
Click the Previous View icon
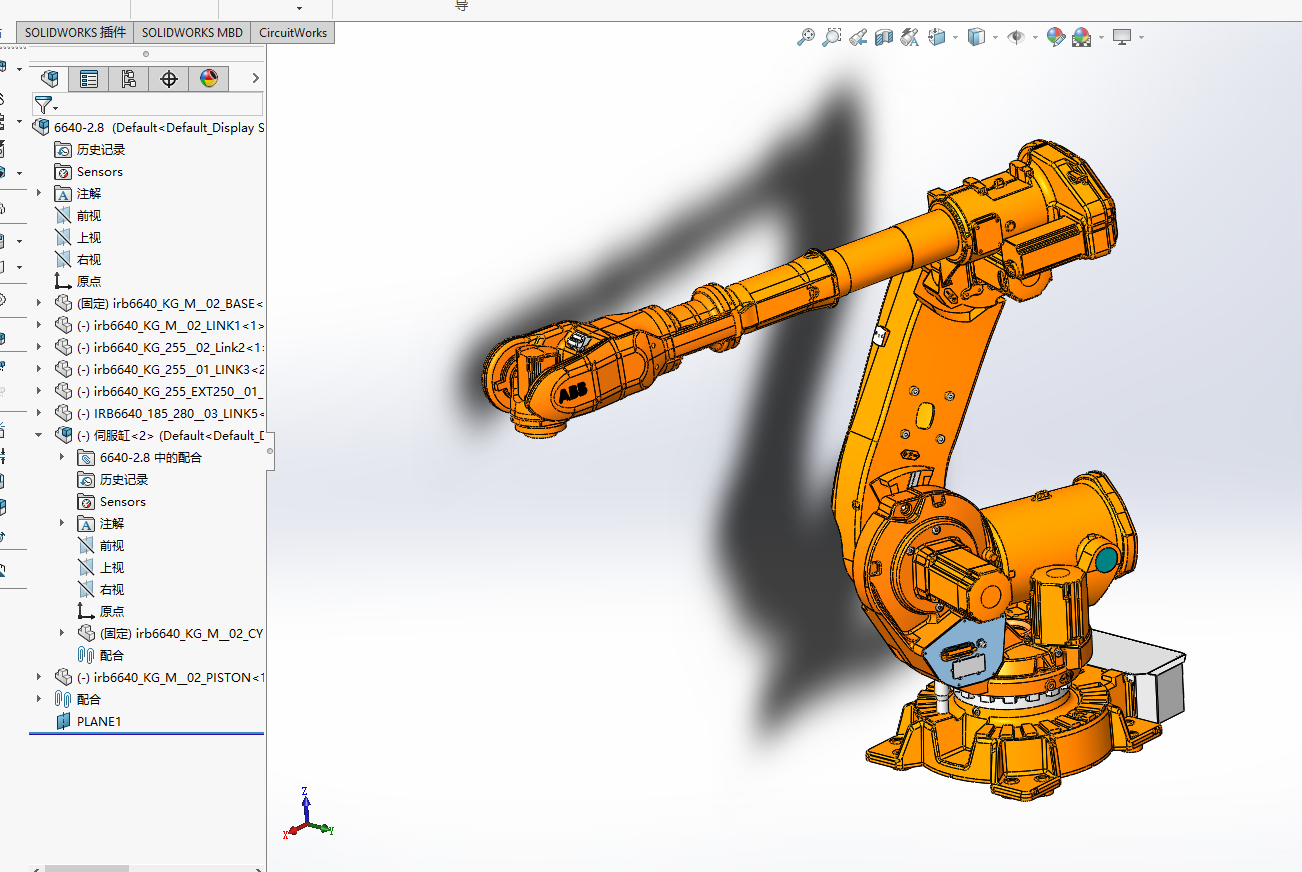[858, 37]
